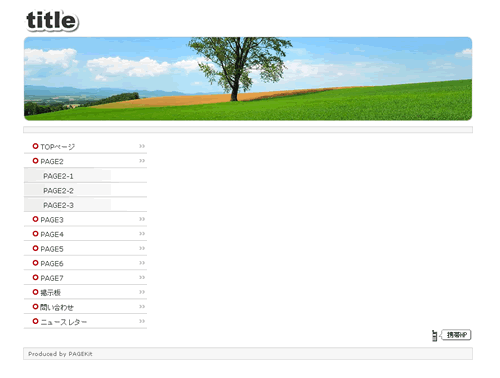Click the title logo image
The image size is (500, 378).
pos(52,21)
